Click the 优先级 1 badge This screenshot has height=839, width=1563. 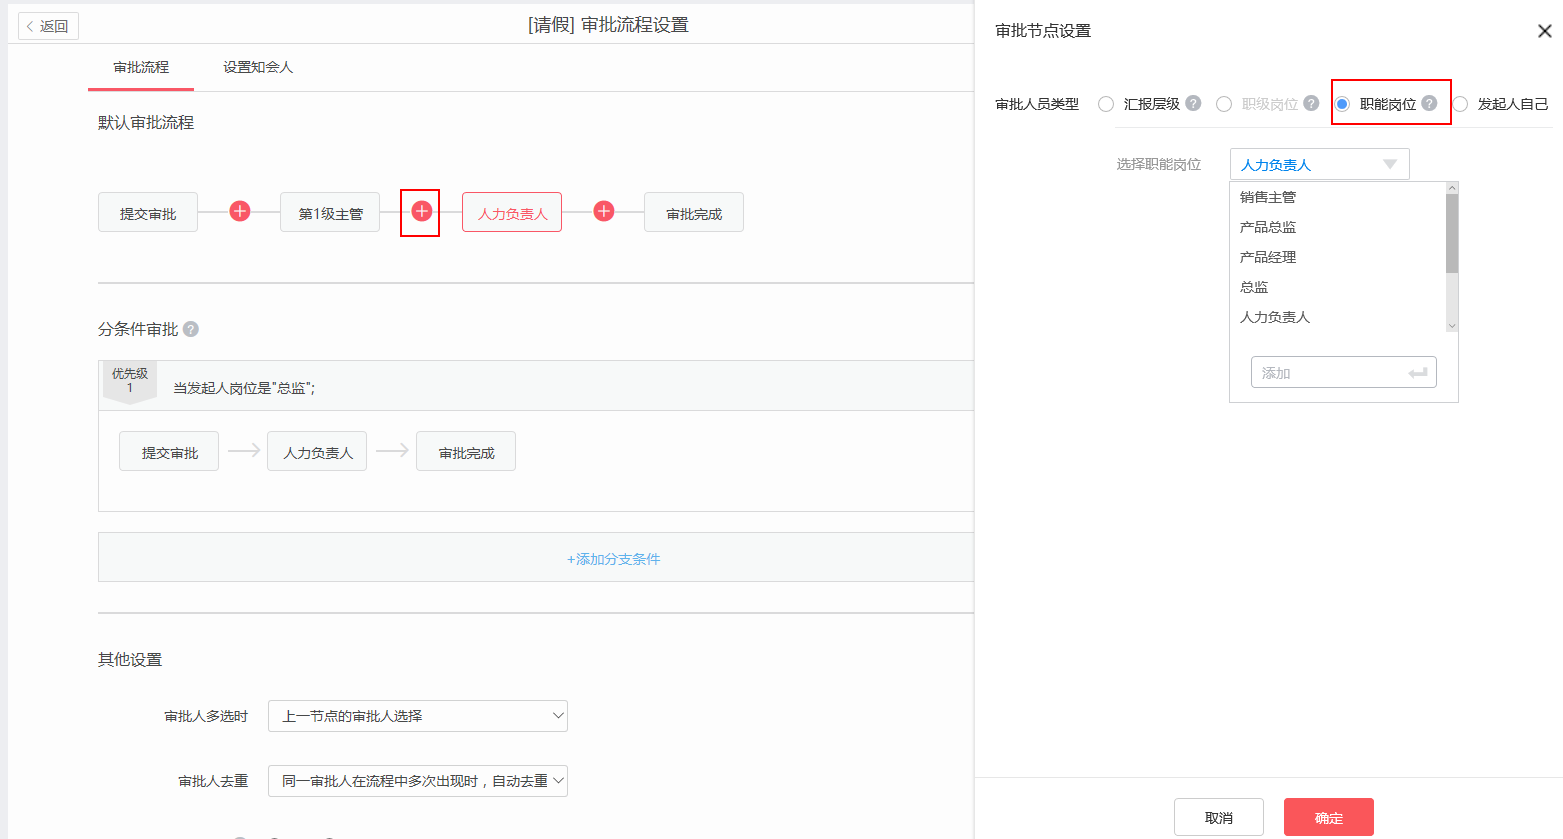(x=130, y=382)
